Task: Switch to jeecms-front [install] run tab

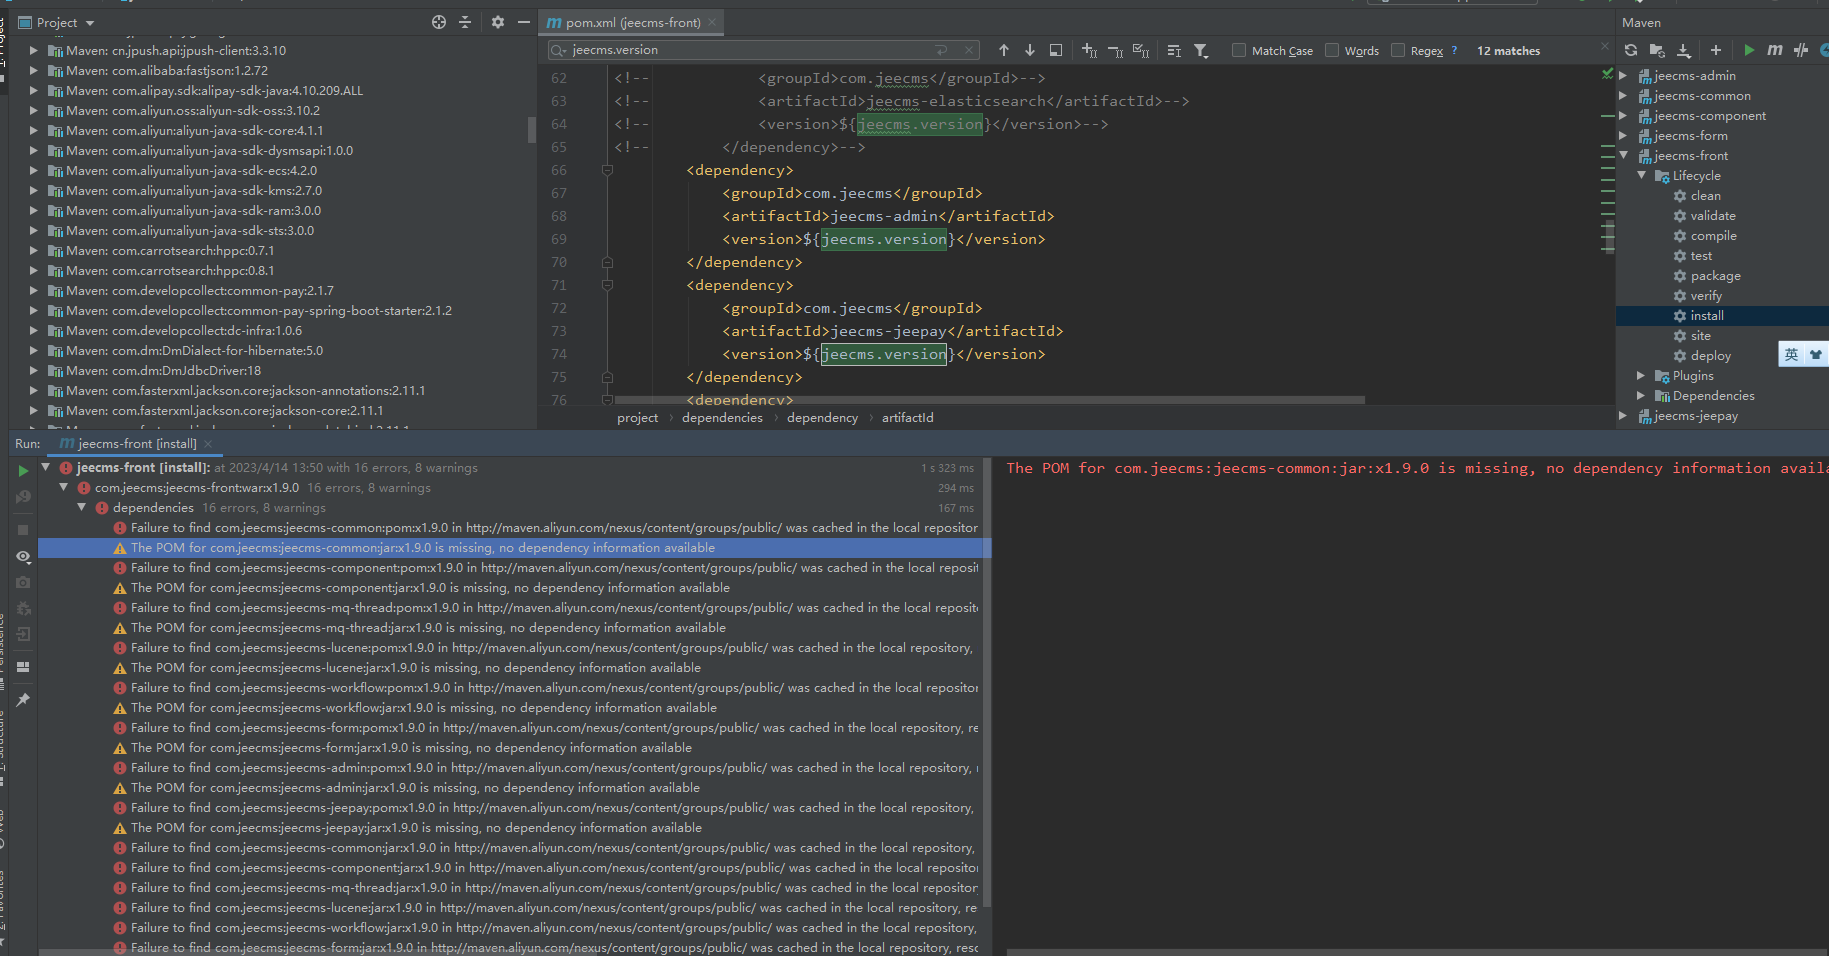Action: (136, 443)
